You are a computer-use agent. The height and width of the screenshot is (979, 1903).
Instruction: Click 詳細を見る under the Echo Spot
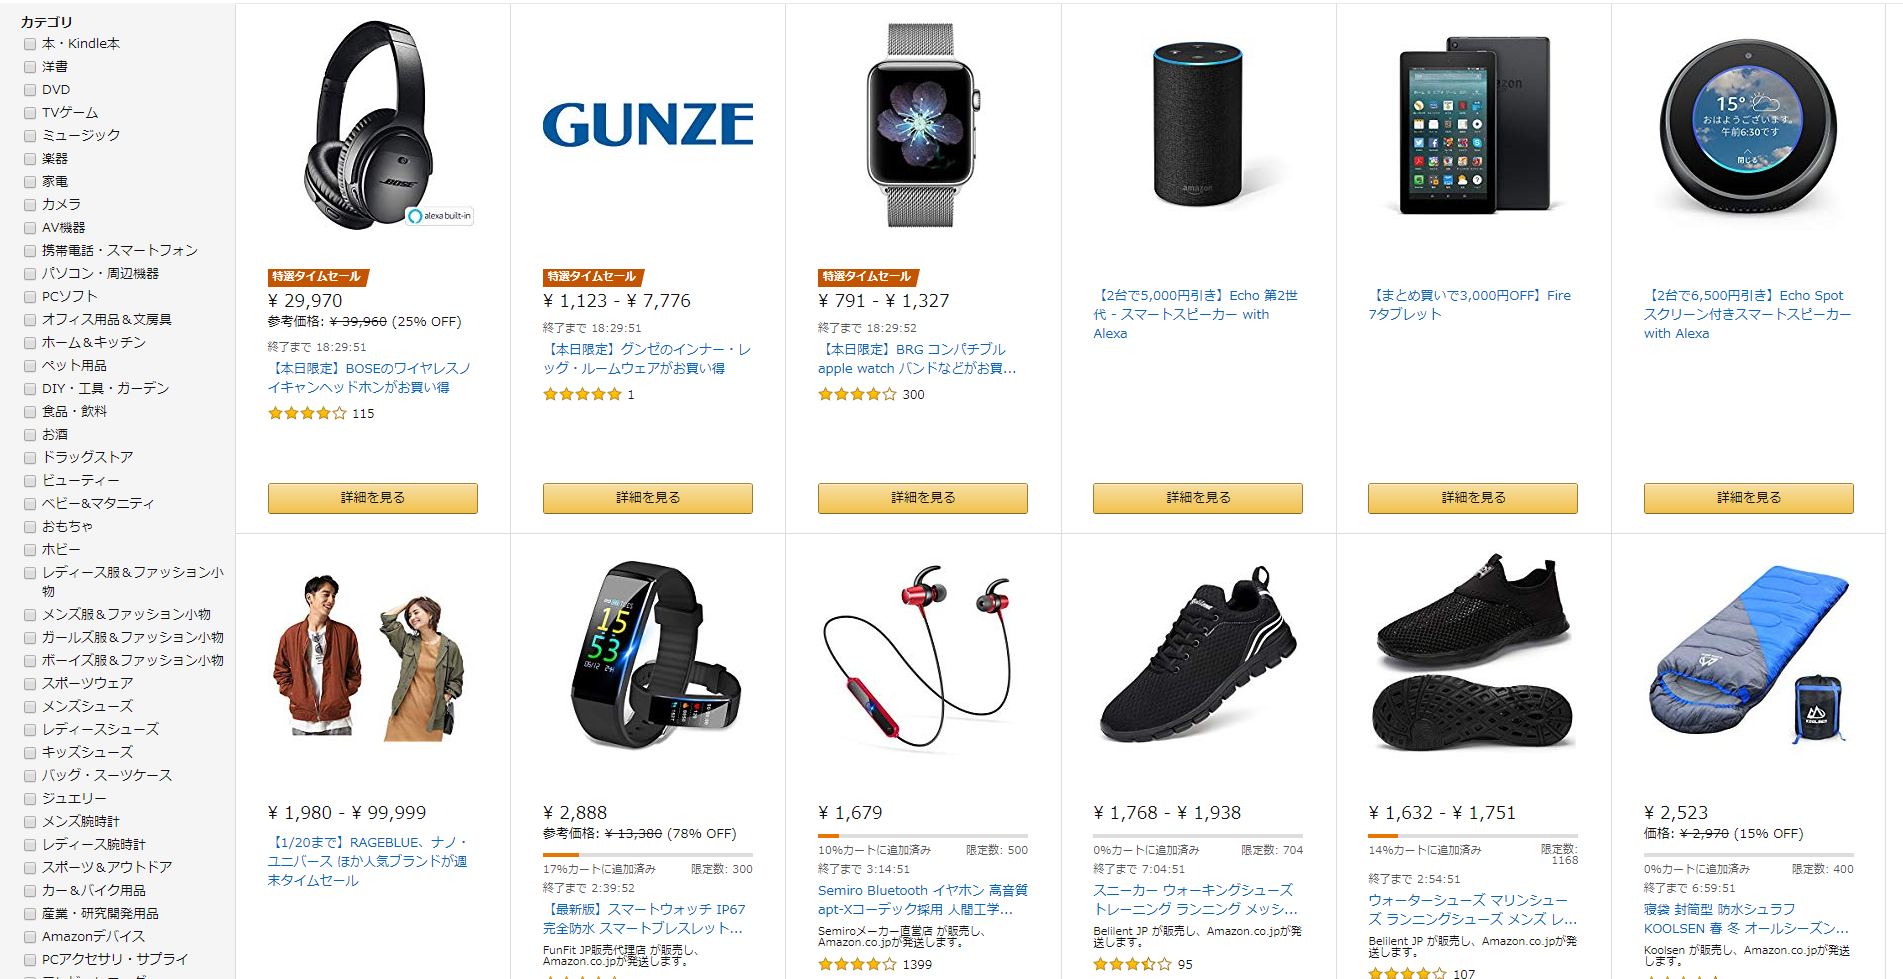pos(1748,498)
